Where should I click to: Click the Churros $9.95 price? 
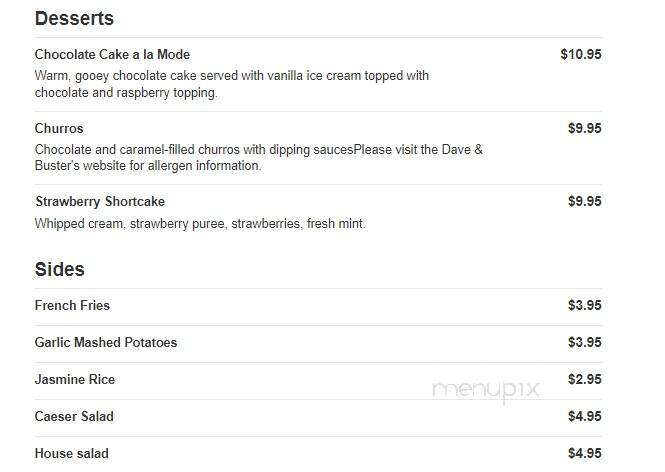click(584, 128)
